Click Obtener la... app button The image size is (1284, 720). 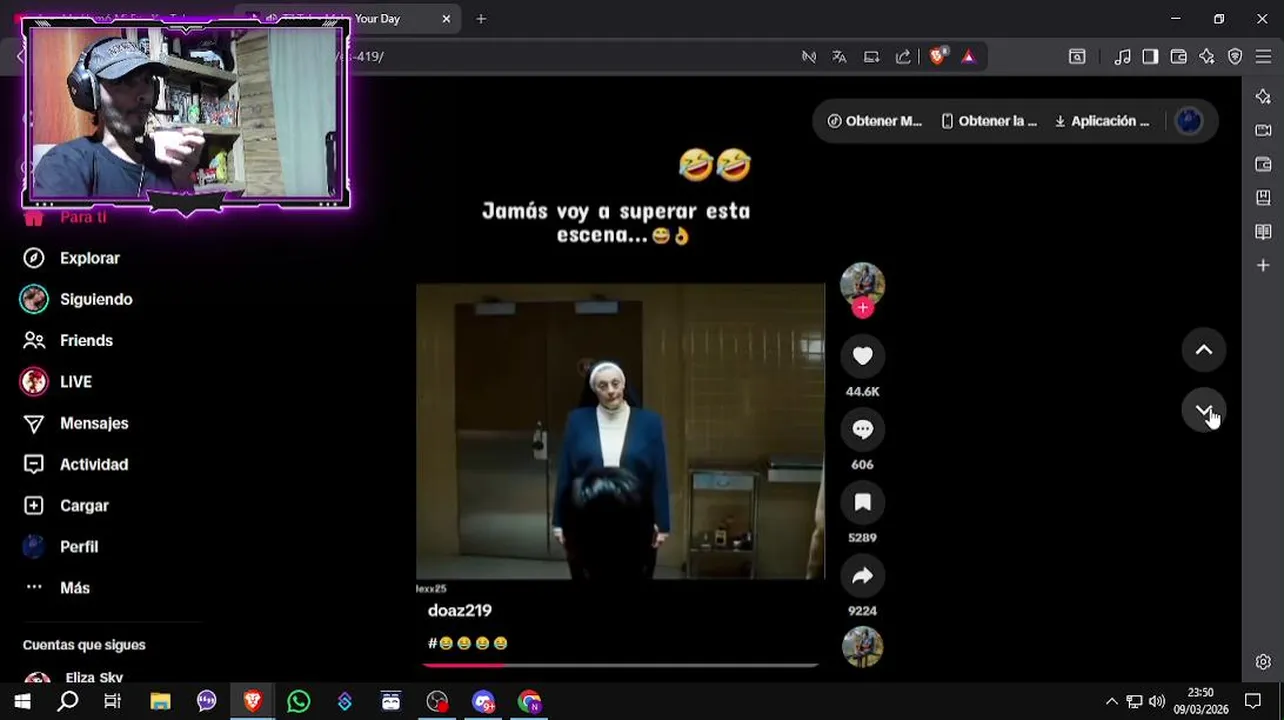coord(989,121)
